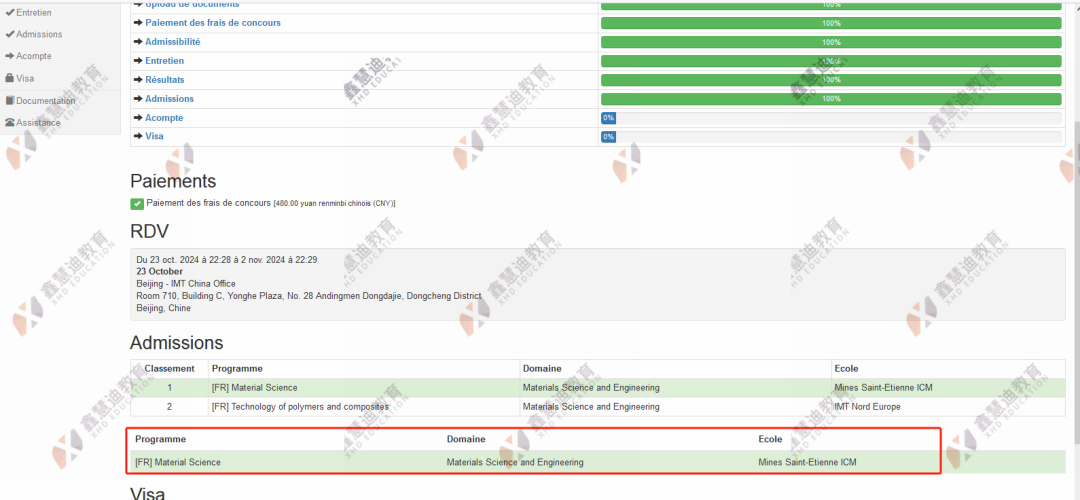This screenshot has width=1080, height=500.
Task: Open Assistance in the sidebar
Action: coord(38,123)
